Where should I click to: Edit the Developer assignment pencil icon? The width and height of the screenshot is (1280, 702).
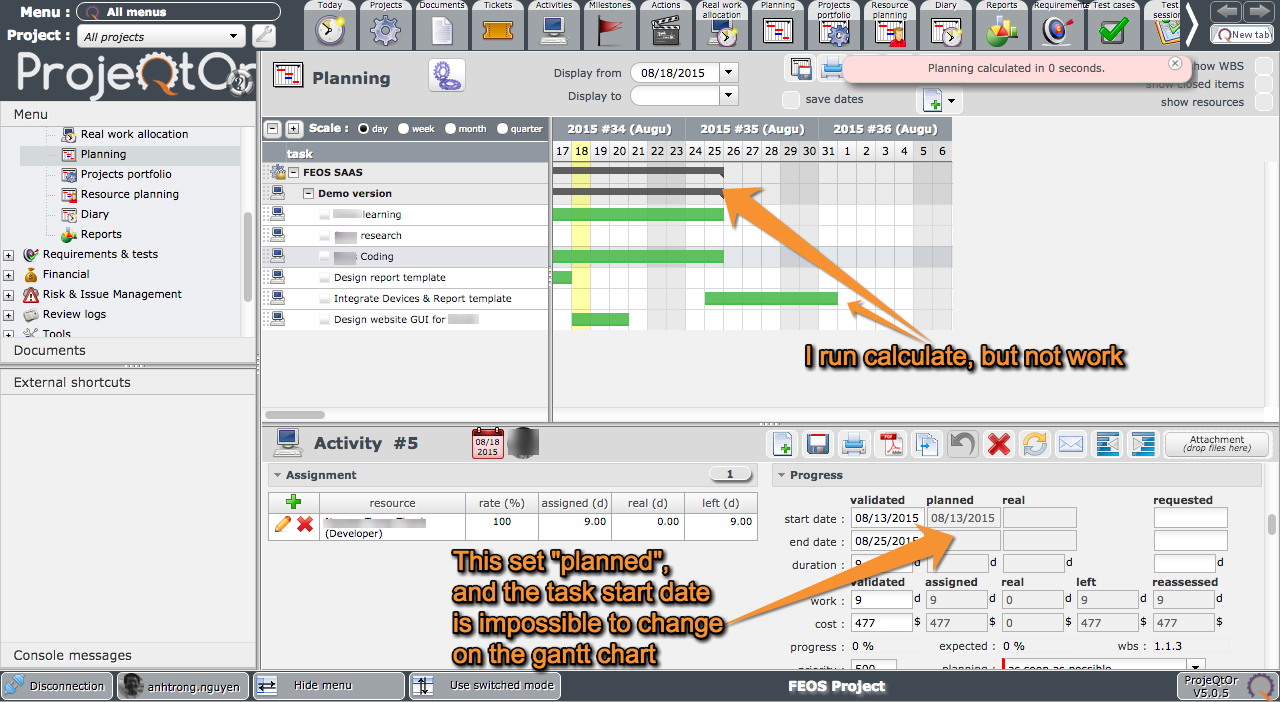283,524
